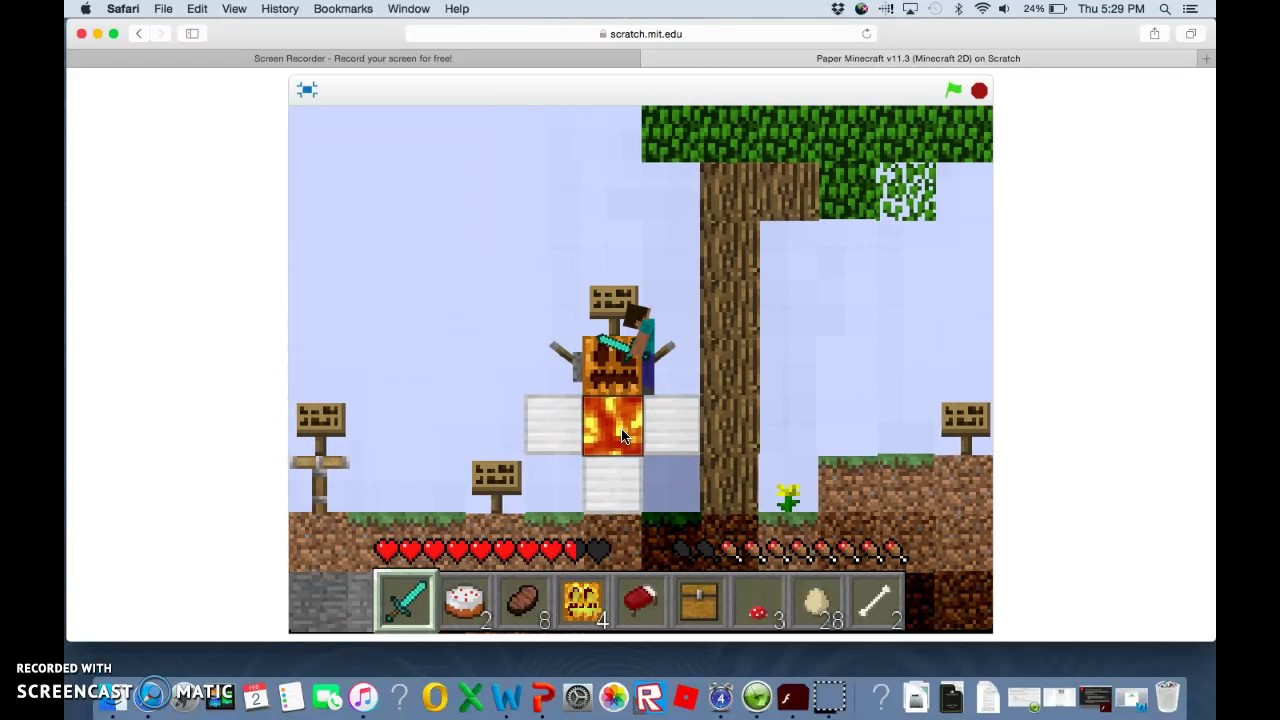
Task: Select the jack-o'-lantern hotbar slot
Action: [x=582, y=600]
